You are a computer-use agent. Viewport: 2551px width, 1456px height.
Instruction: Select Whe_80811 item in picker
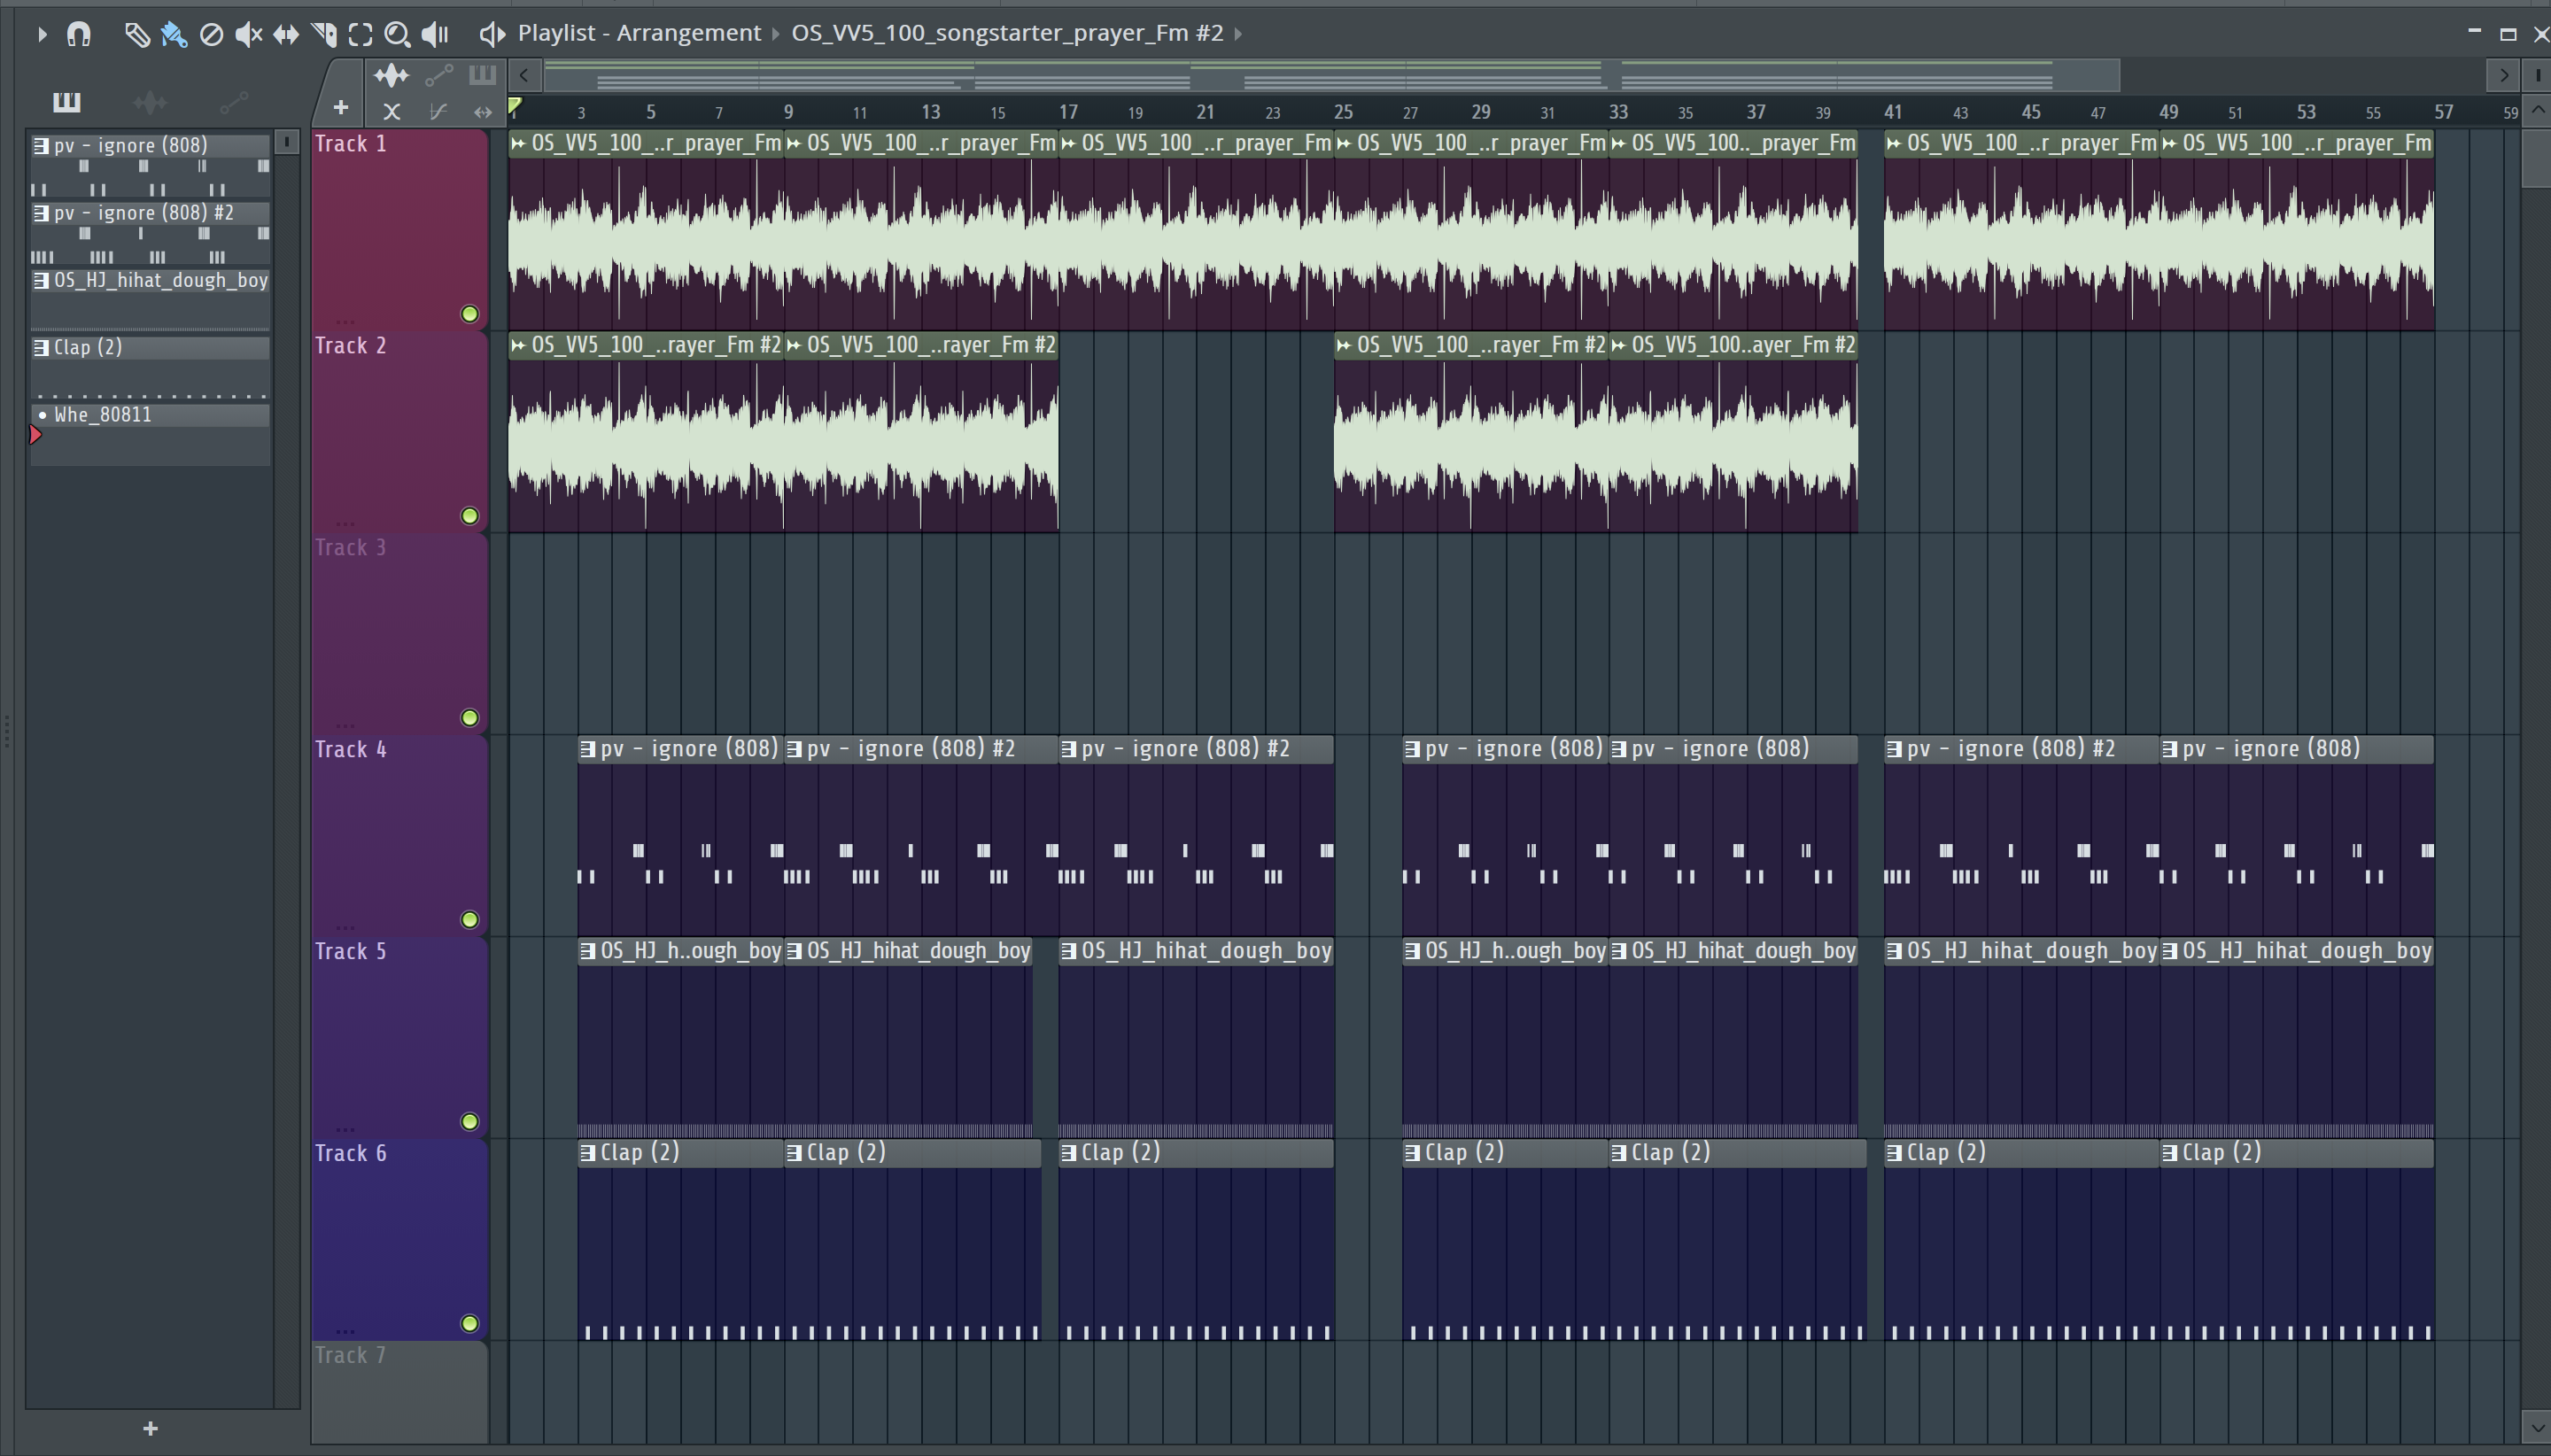150,435
